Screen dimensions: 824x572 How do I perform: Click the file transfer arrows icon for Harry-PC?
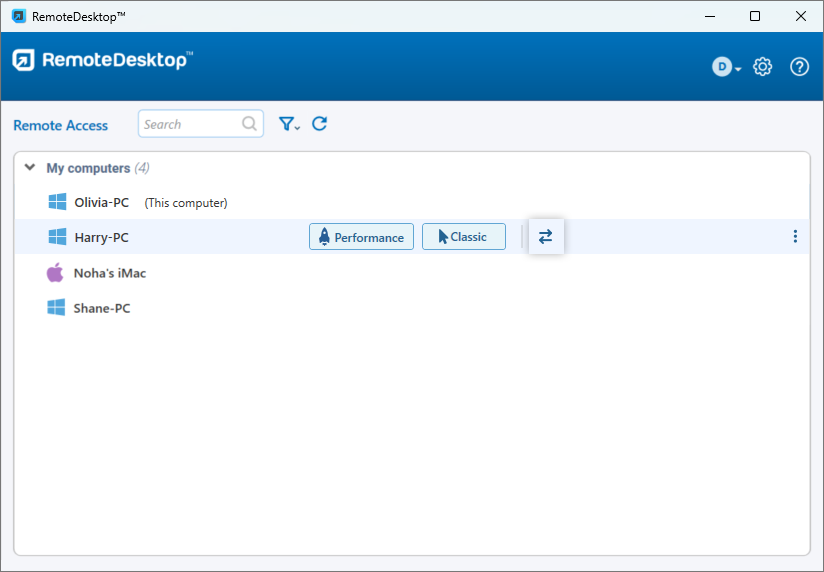coord(546,237)
